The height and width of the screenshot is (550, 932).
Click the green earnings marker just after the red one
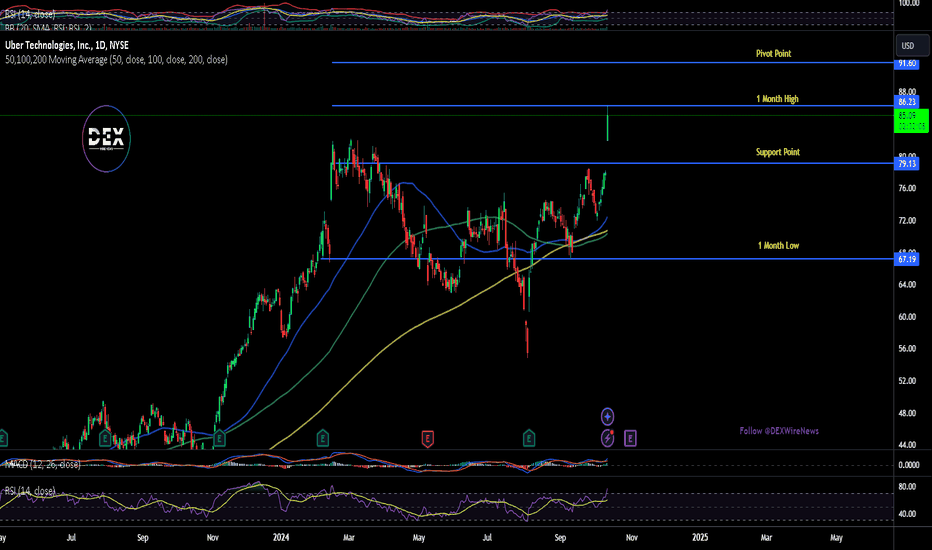[528, 439]
